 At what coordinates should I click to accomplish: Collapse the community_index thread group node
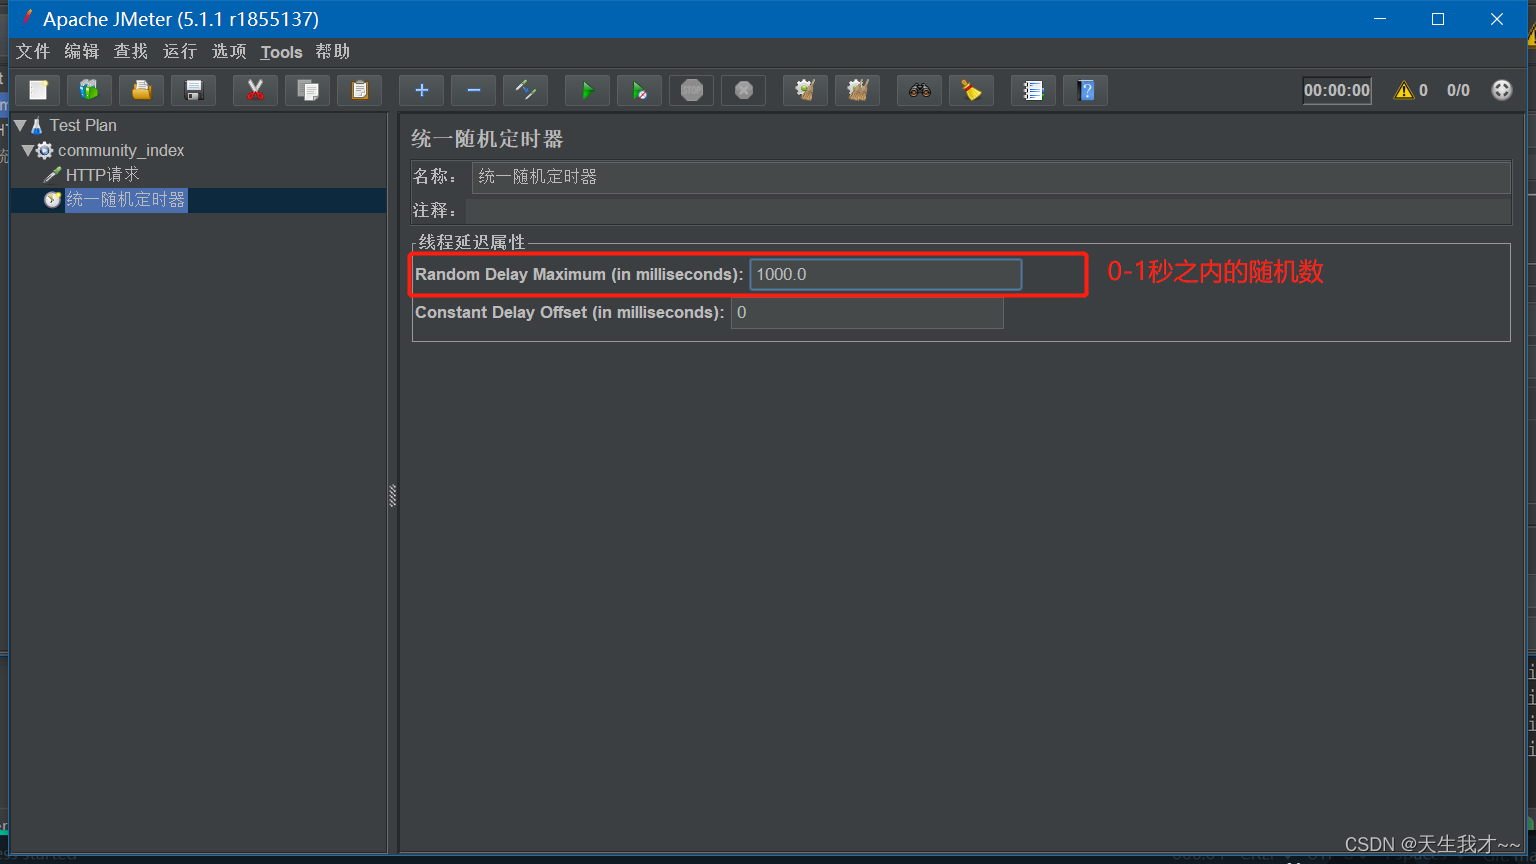tap(28, 150)
